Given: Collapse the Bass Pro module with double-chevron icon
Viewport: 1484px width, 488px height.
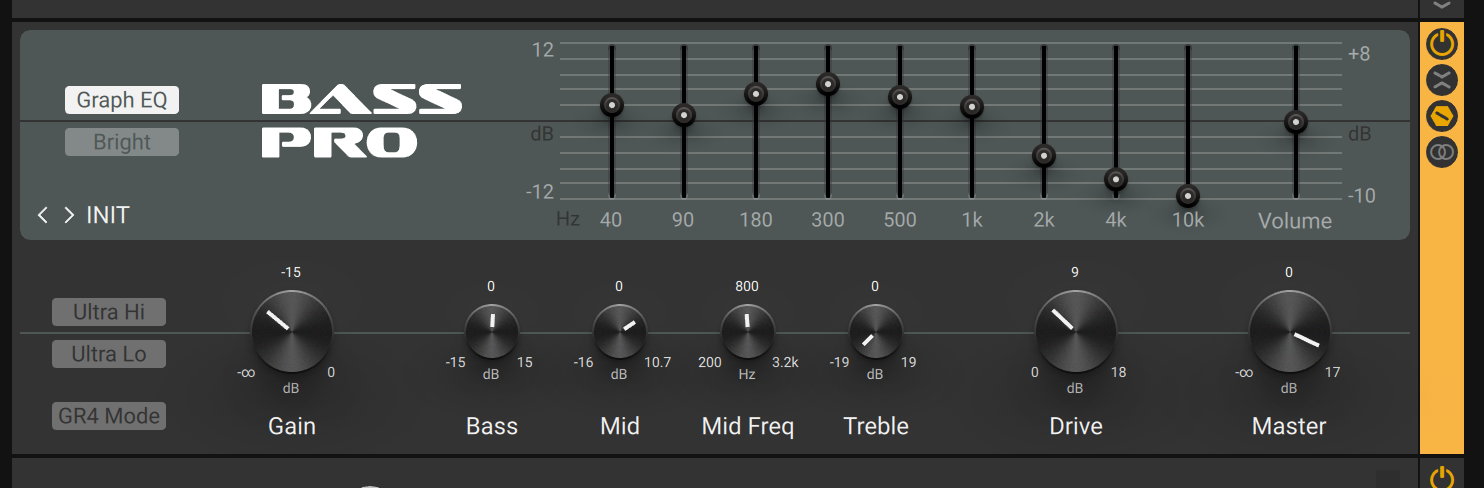Looking at the screenshot, I should coord(1441,80).
